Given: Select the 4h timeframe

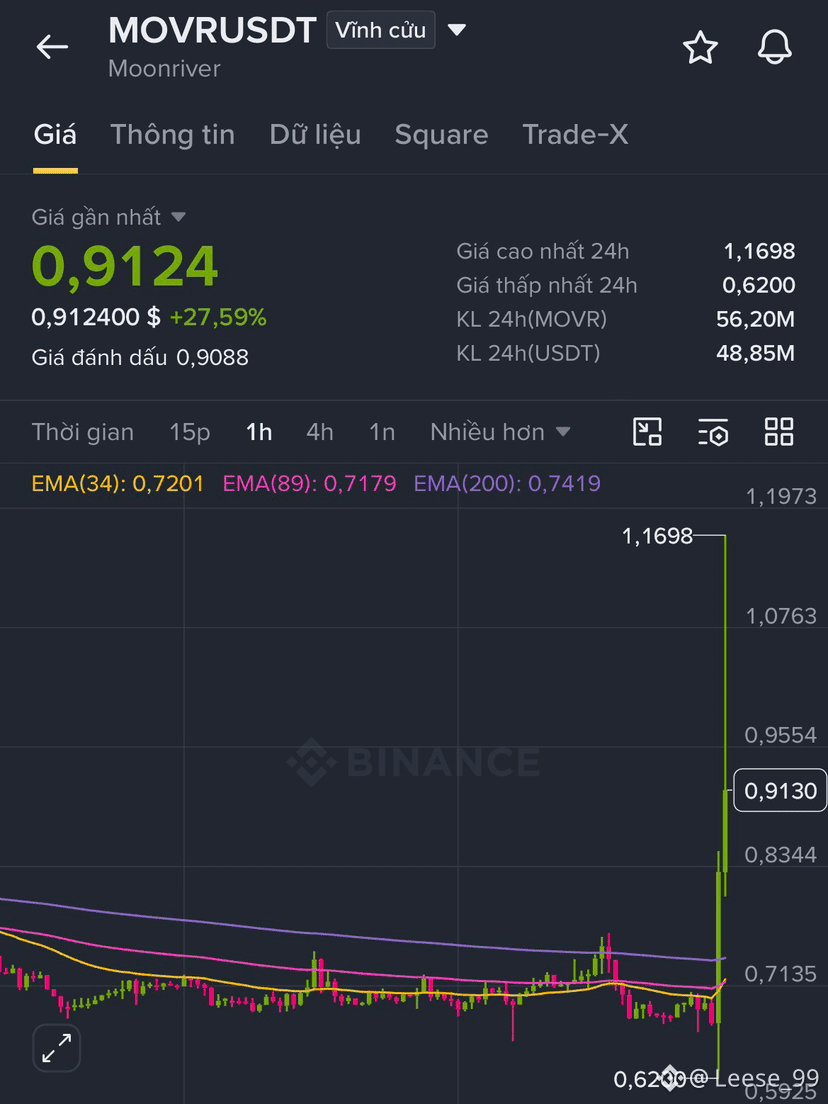Looking at the screenshot, I should click(x=320, y=432).
